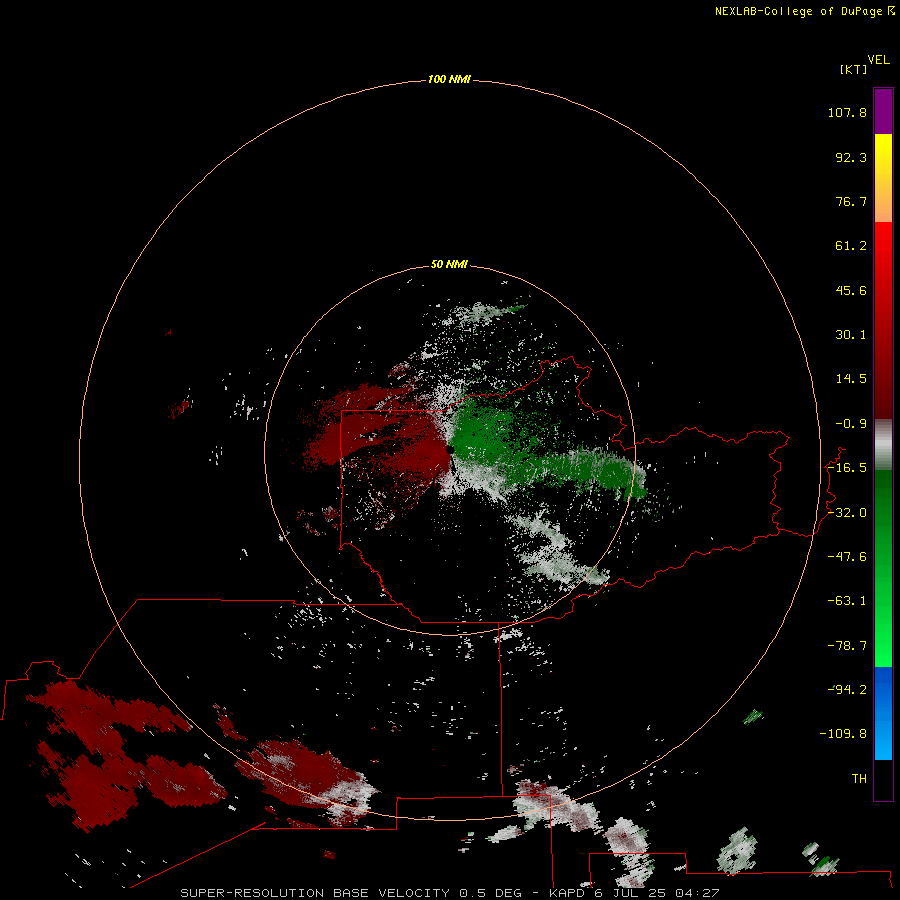The height and width of the screenshot is (900, 900).
Task: Click the -94.2 legend value
Action: [x=847, y=689]
